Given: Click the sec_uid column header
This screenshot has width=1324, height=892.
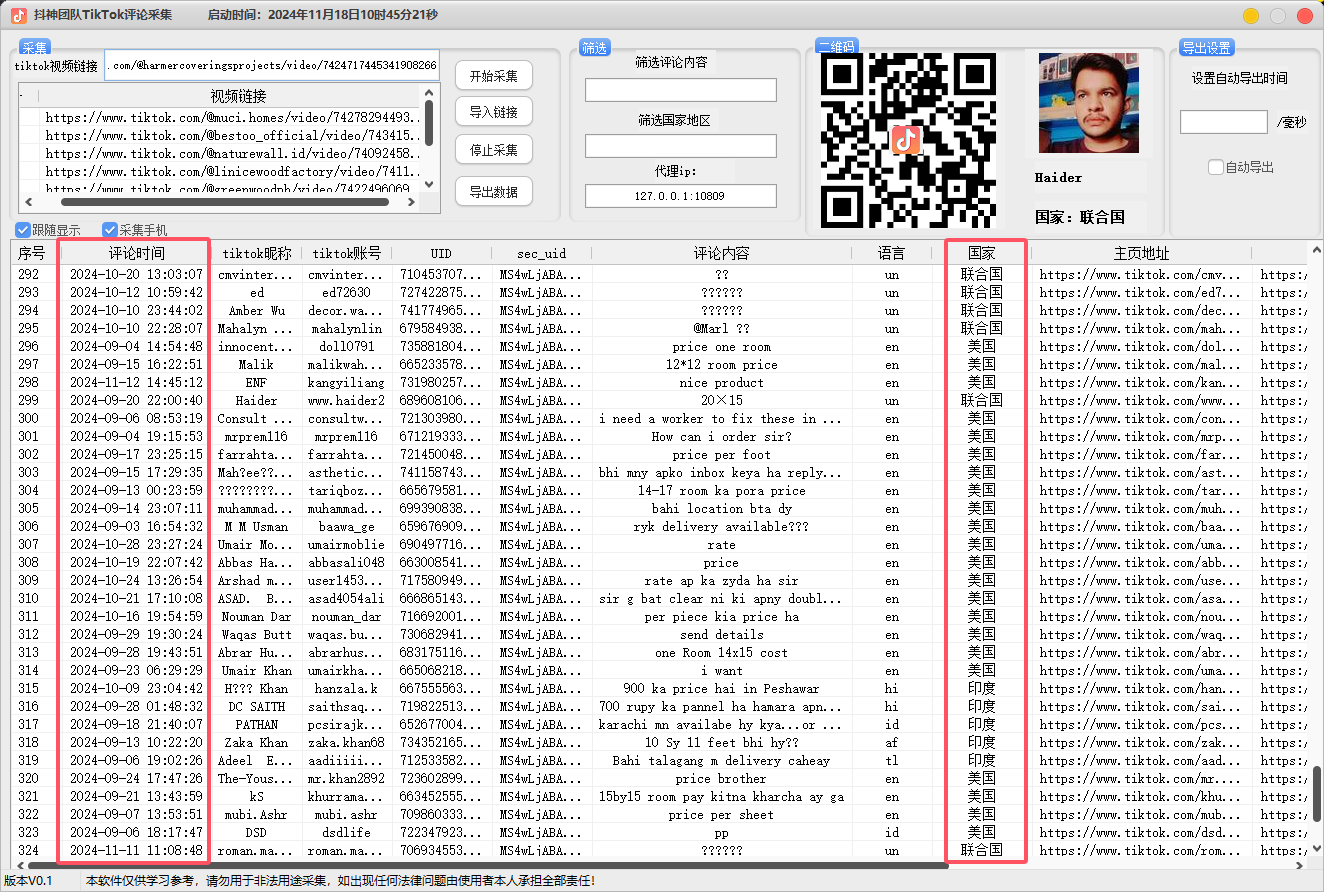Looking at the screenshot, I should pyautogui.click(x=542, y=253).
